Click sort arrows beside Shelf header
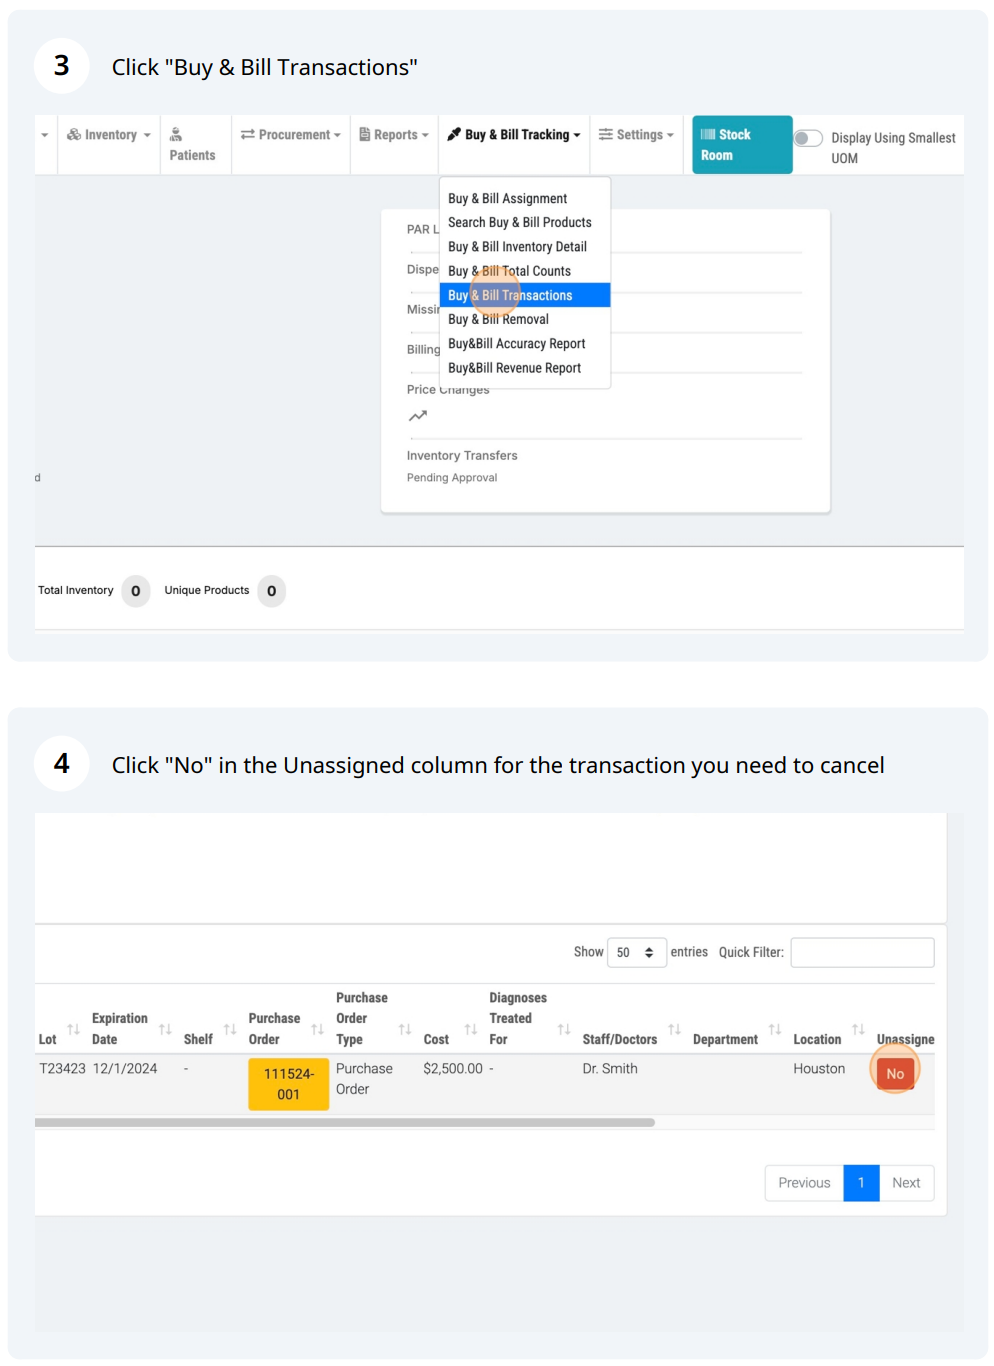Viewport: 994px width, 1366px height. [x=230, y=1029]
